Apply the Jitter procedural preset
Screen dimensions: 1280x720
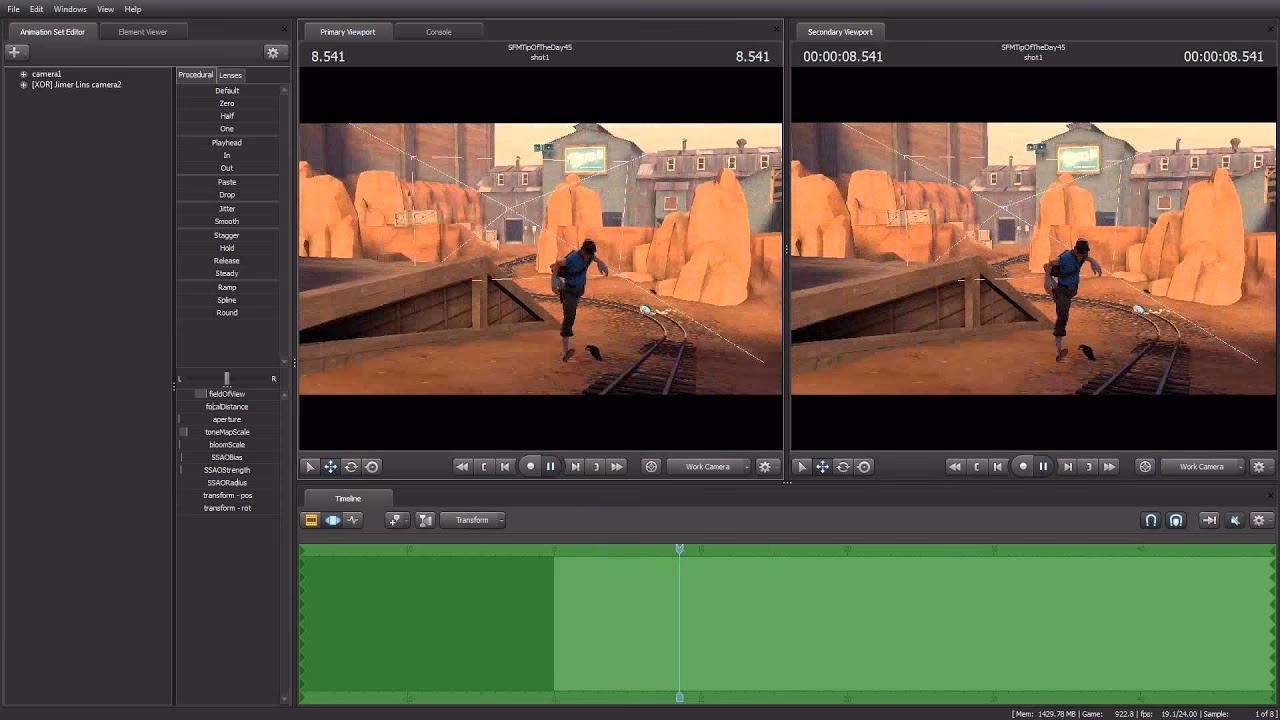tap(227, 209)
